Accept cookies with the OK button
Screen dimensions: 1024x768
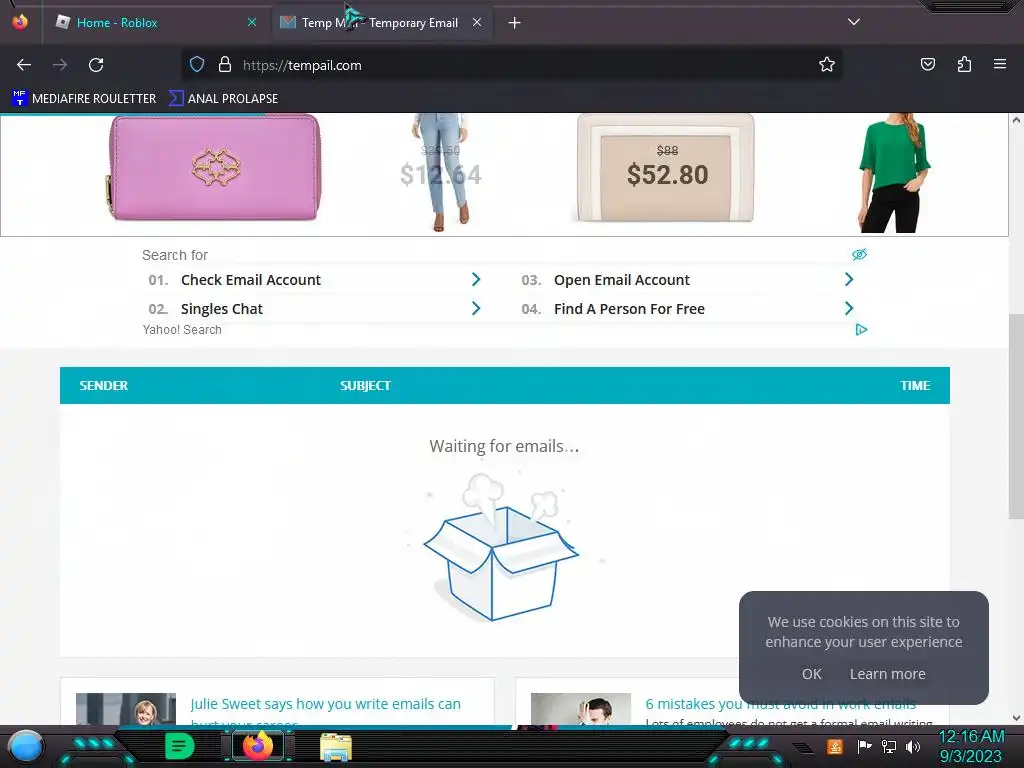[812, 674]
